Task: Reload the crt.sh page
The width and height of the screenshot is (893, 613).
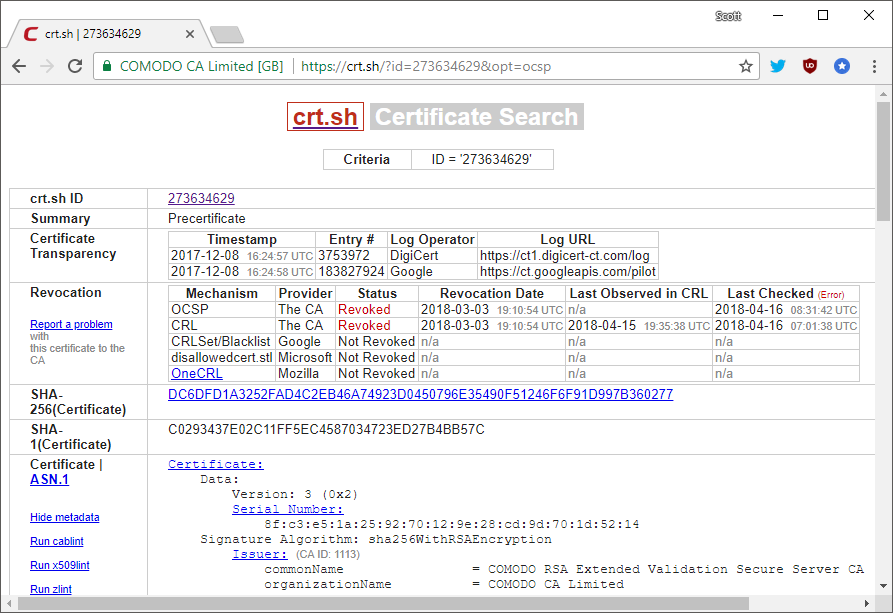Action: click(75, 66)
